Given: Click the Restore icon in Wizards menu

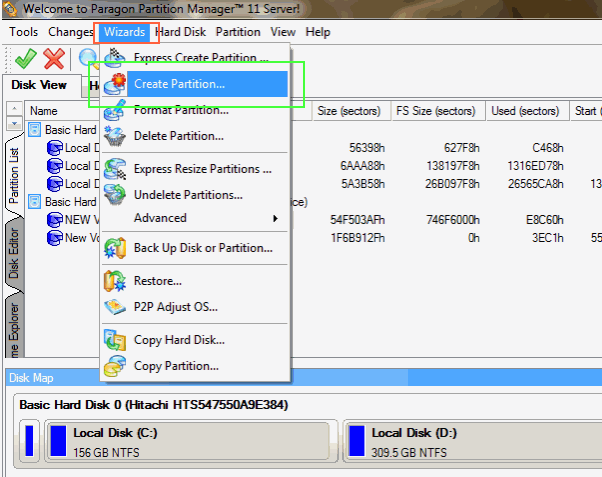Looking at the screenshot, I should click(116, 281).
